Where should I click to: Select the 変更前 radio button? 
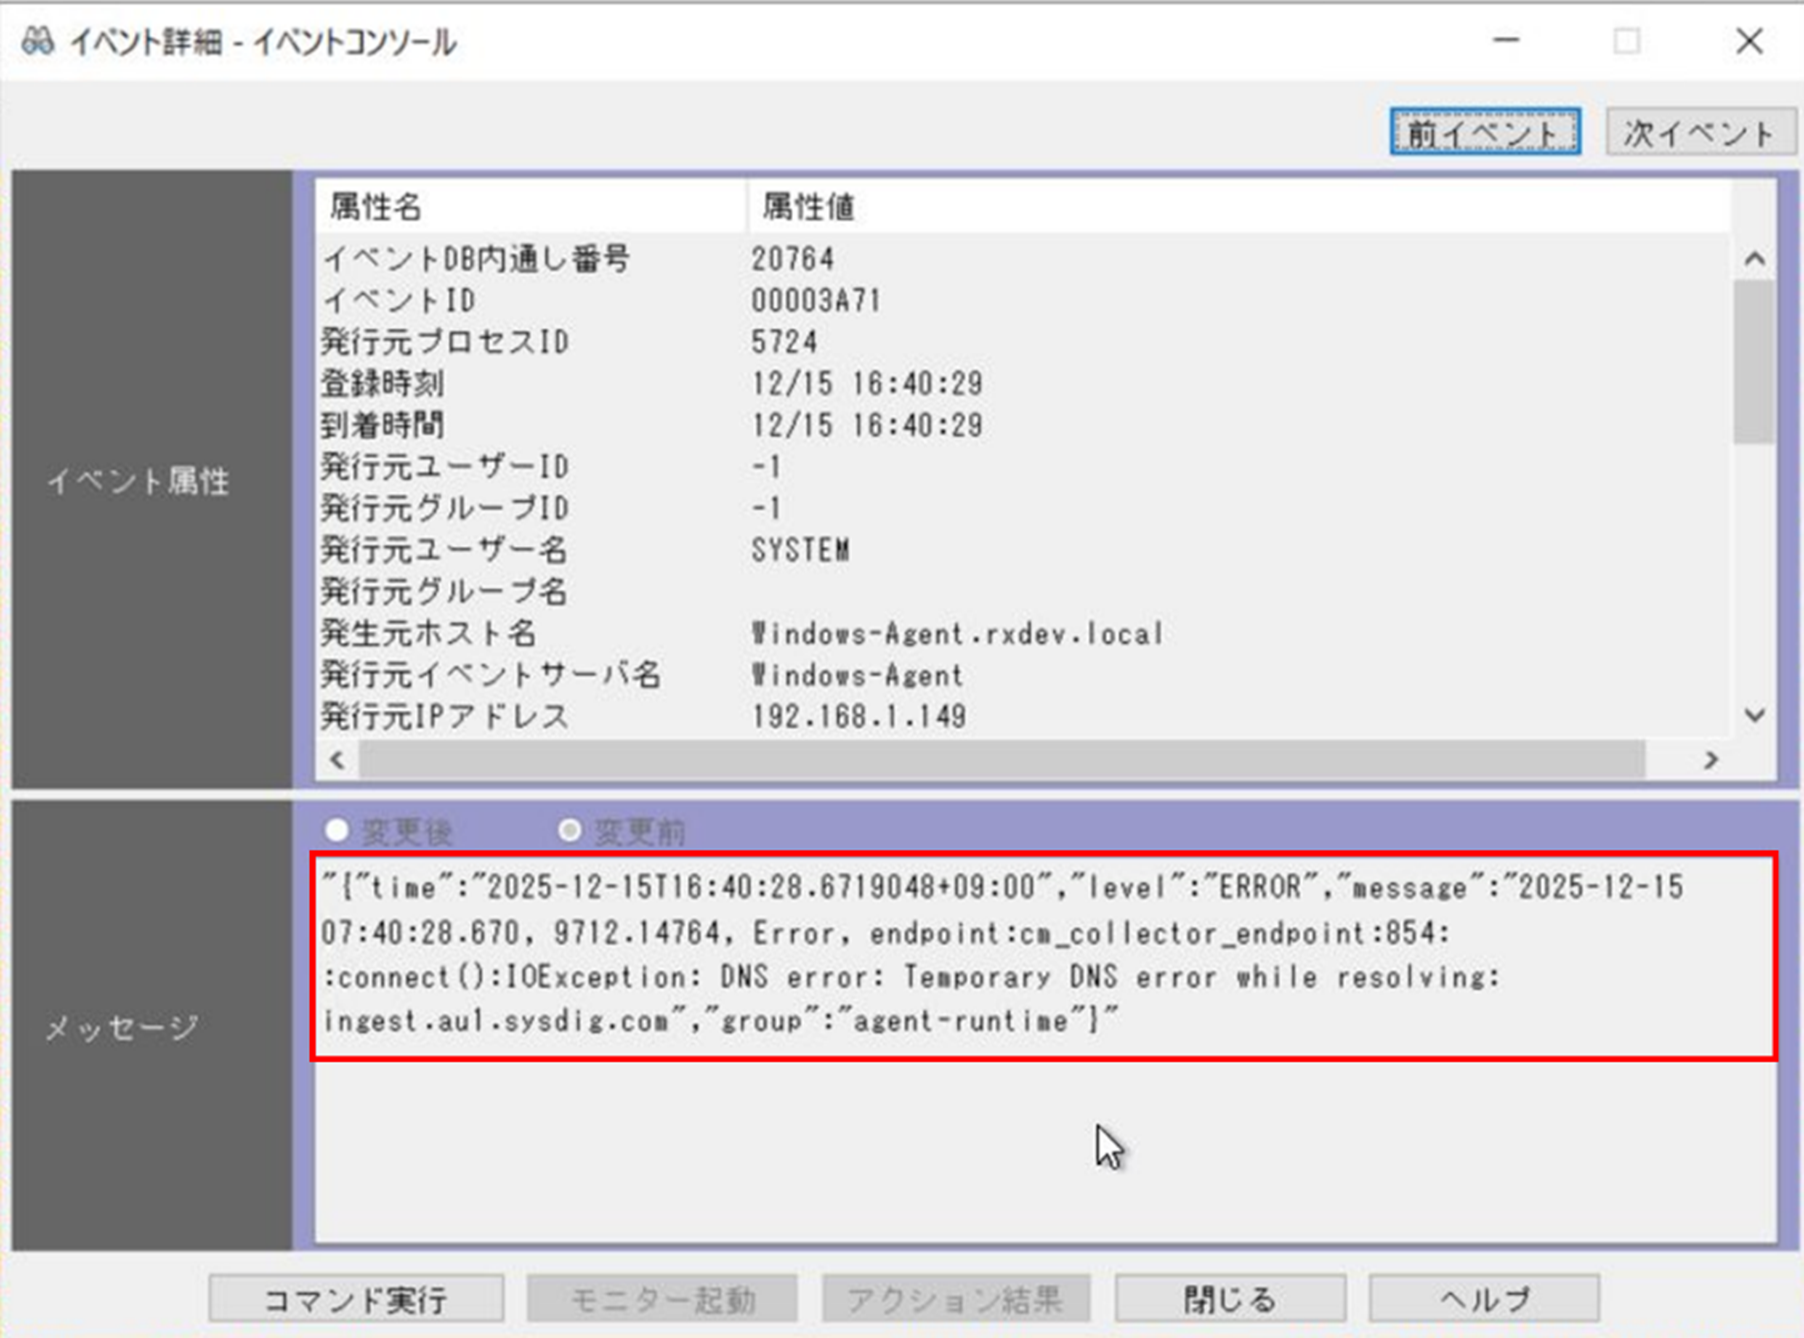tap(570, 830)
